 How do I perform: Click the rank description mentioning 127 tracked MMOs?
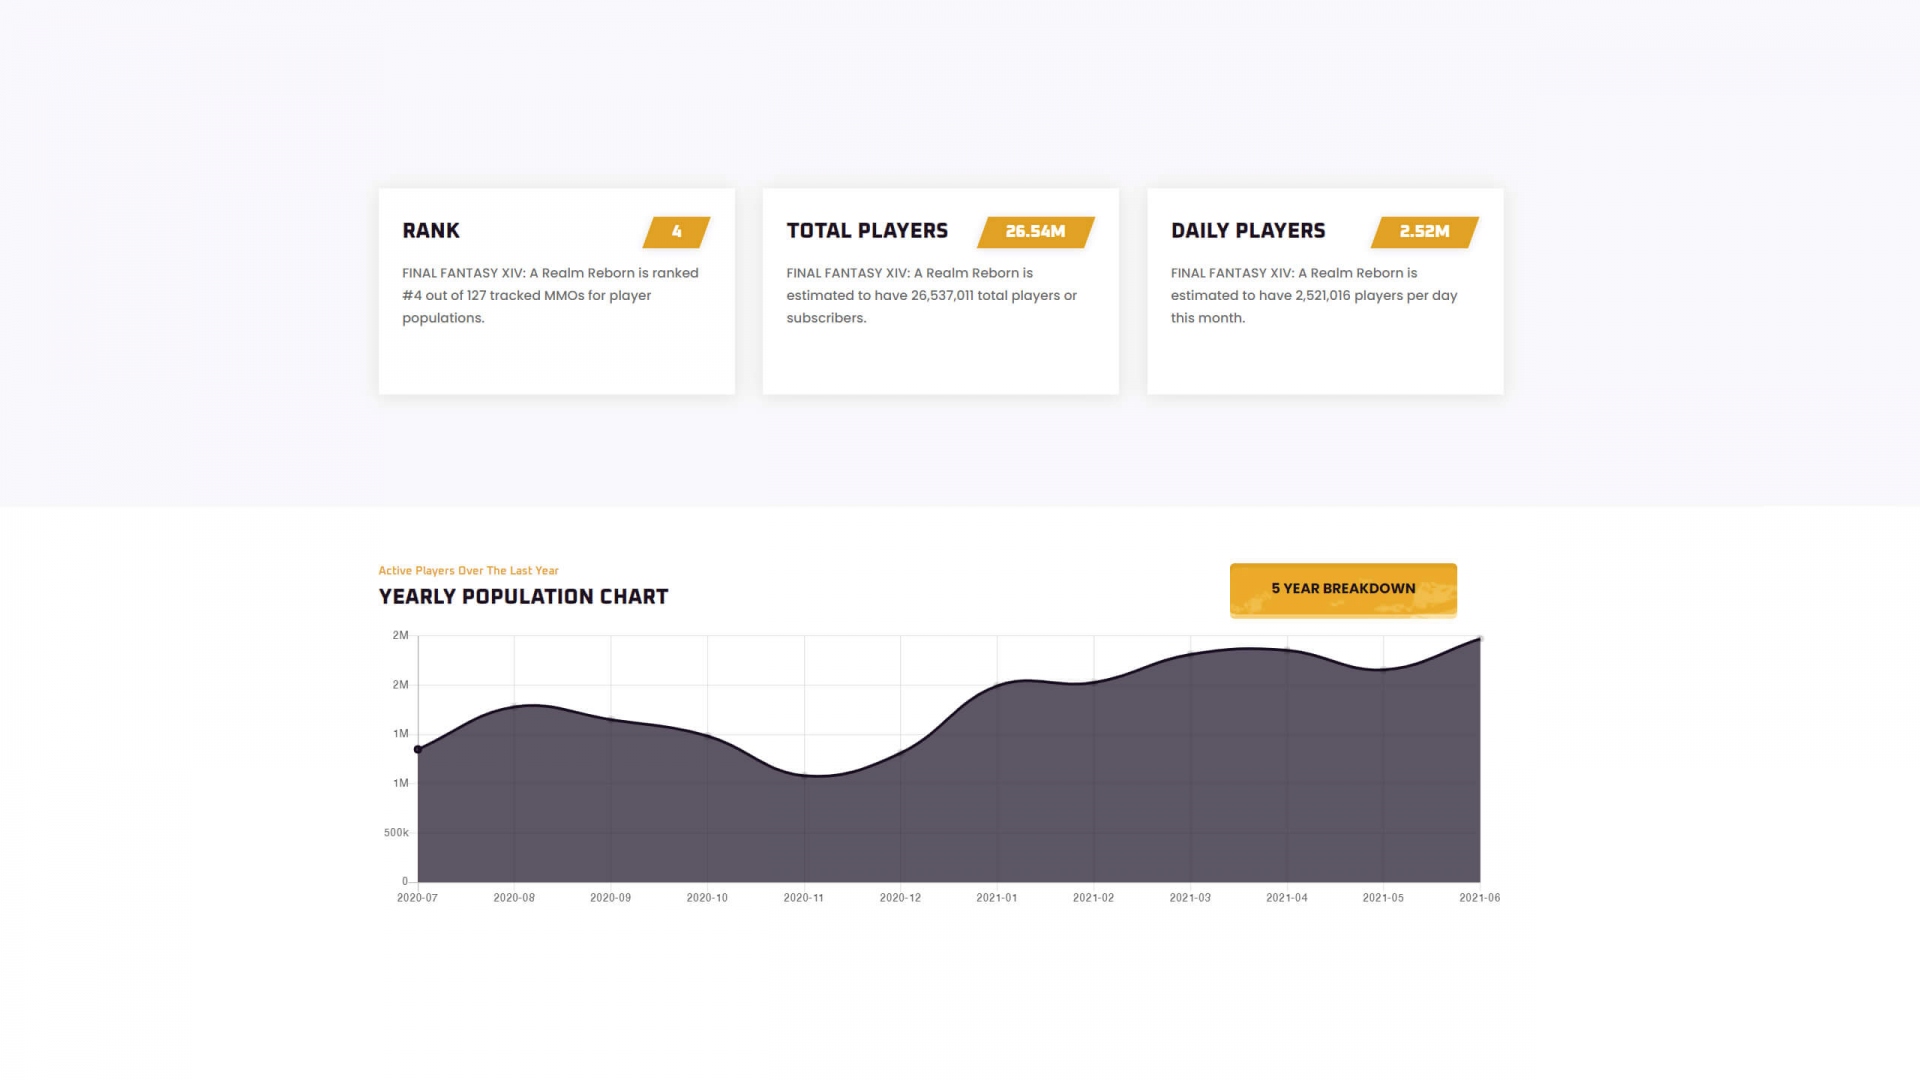pos(550,295)
